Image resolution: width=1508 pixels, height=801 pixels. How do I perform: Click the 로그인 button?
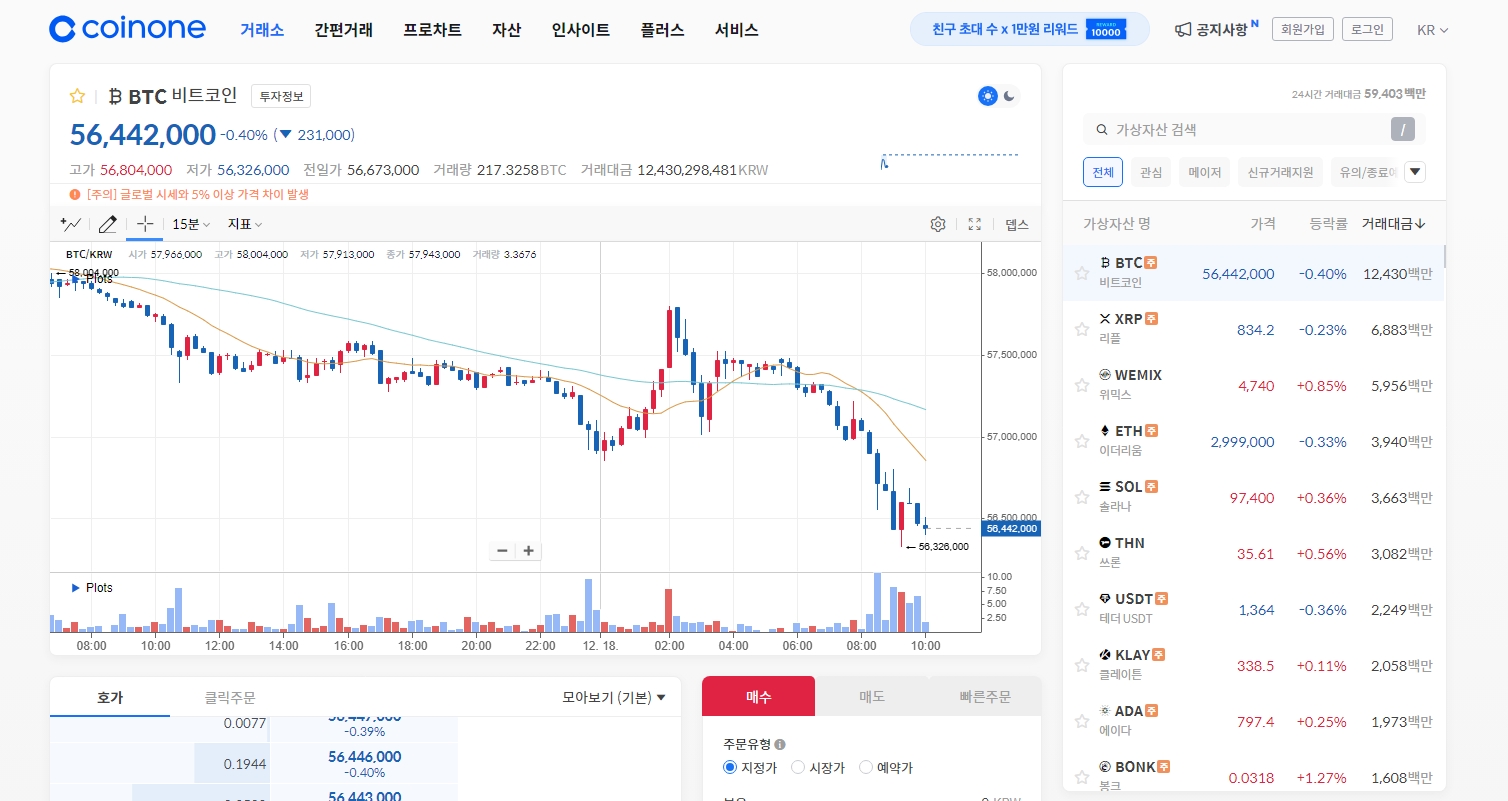point(1367,29)
